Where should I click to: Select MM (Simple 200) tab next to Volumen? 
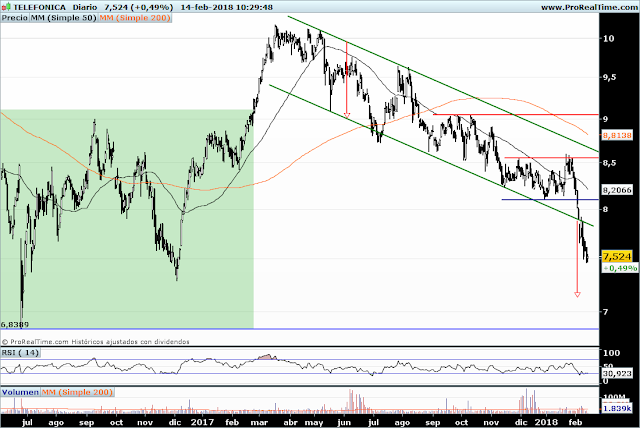click(x=77, y=392)
